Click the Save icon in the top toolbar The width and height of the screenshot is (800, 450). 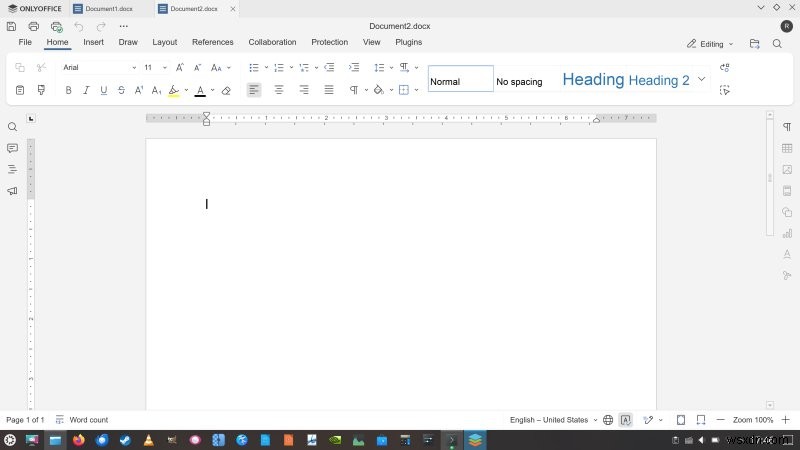(x=11, y=27)
